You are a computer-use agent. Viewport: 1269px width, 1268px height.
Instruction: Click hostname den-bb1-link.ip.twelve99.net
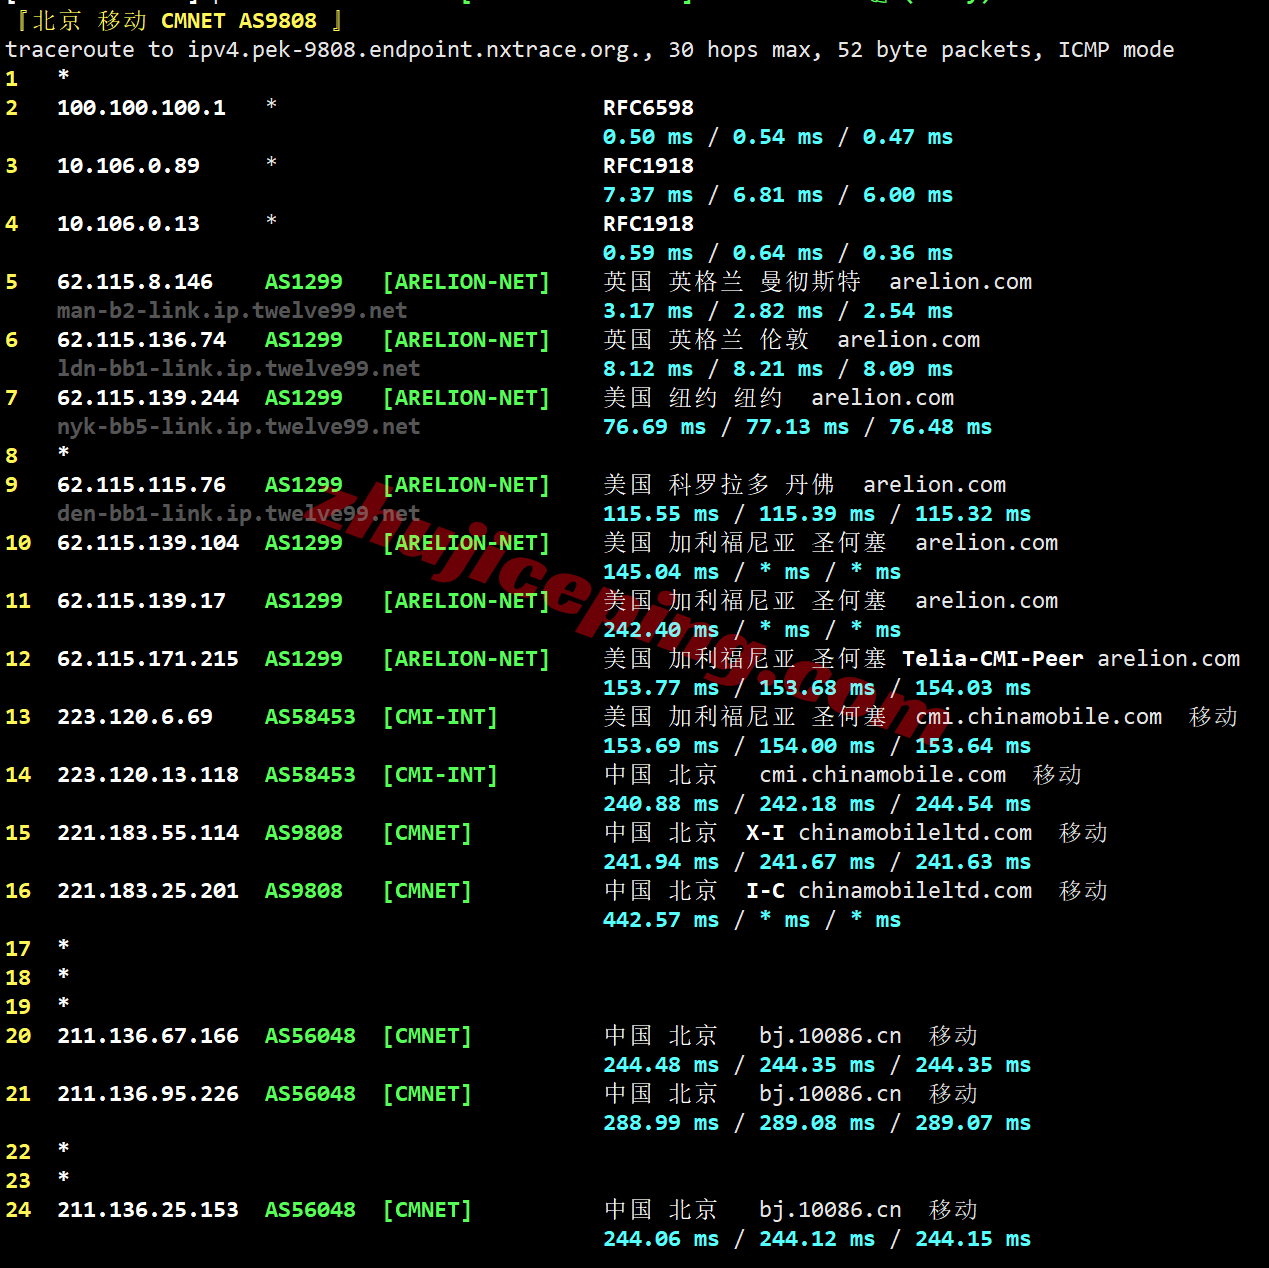pos(238,514)
